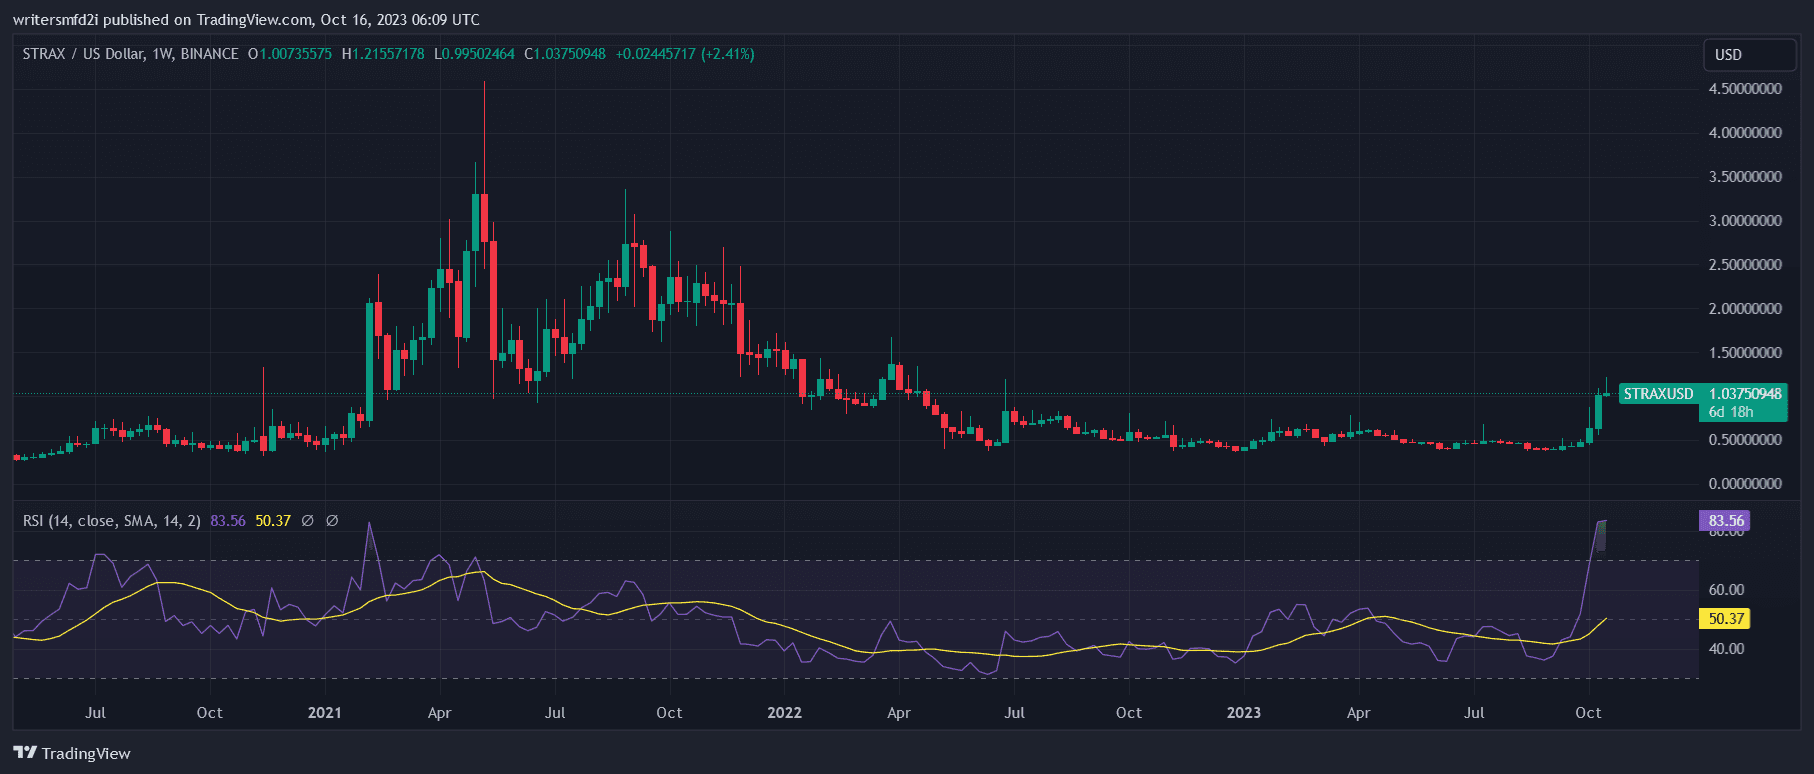
Task: Click the 40.00 level on RSI scale
Action: [1726, 649]
